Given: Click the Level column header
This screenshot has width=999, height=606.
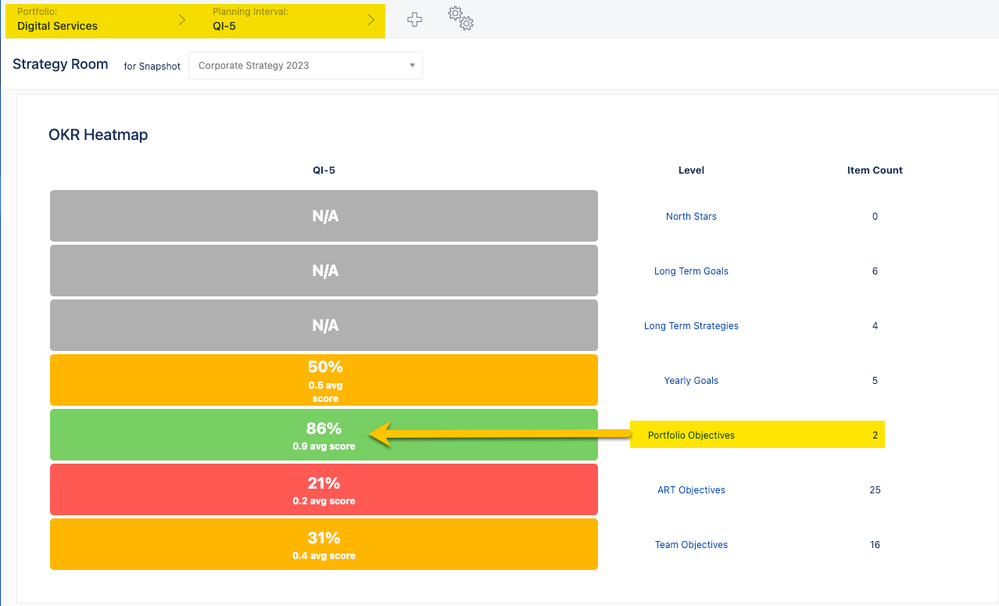Looking at the screenshot, I should 691,170.
